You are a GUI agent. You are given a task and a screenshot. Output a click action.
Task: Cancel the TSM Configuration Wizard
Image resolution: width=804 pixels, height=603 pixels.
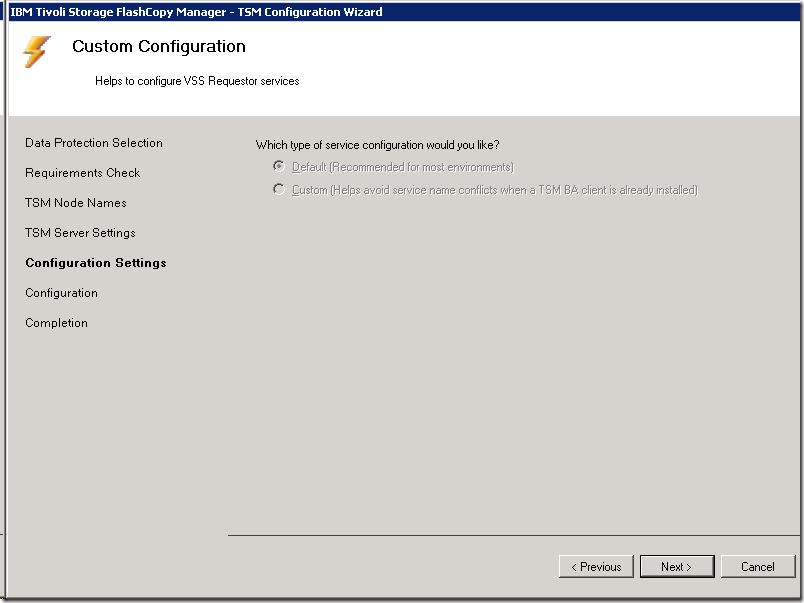tap(757, 567)
